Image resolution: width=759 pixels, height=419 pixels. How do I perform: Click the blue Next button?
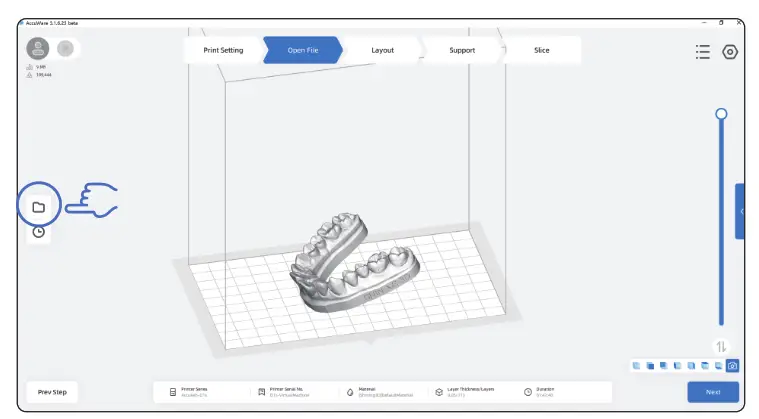(x=713, y=392)
